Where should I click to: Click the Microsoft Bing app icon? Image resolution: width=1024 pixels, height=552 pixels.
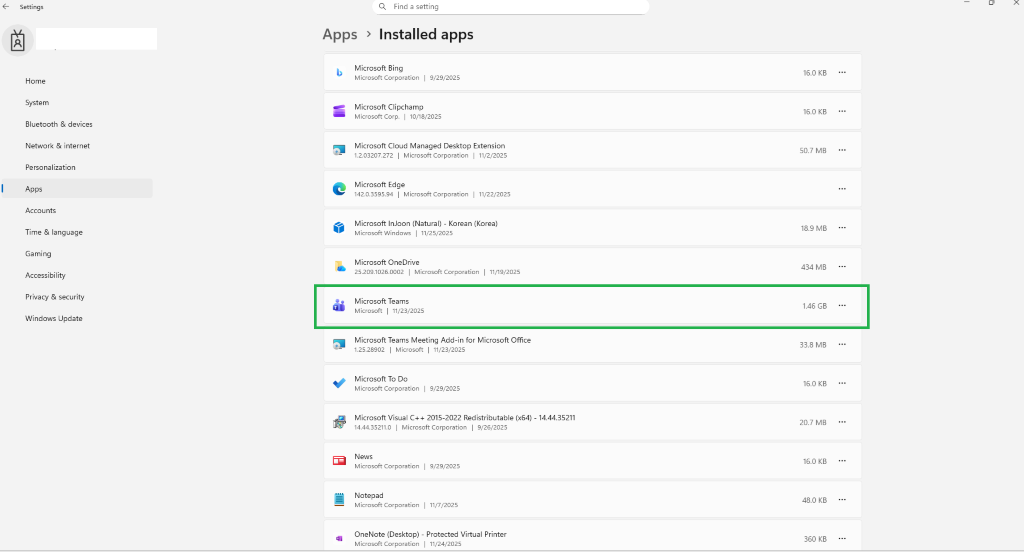point(339,73)
